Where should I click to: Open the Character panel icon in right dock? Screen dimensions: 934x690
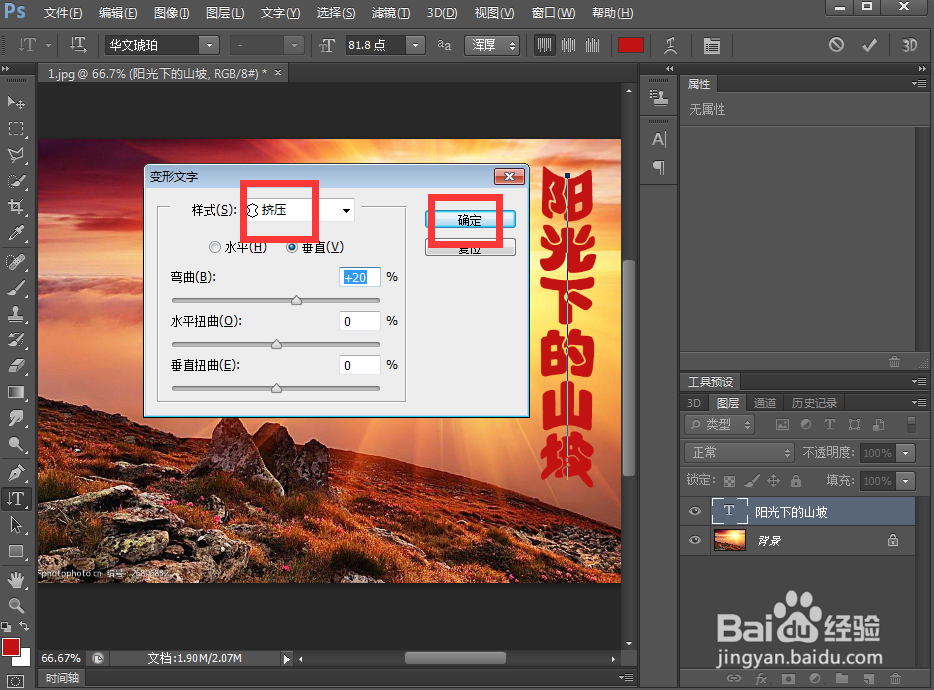658,140
